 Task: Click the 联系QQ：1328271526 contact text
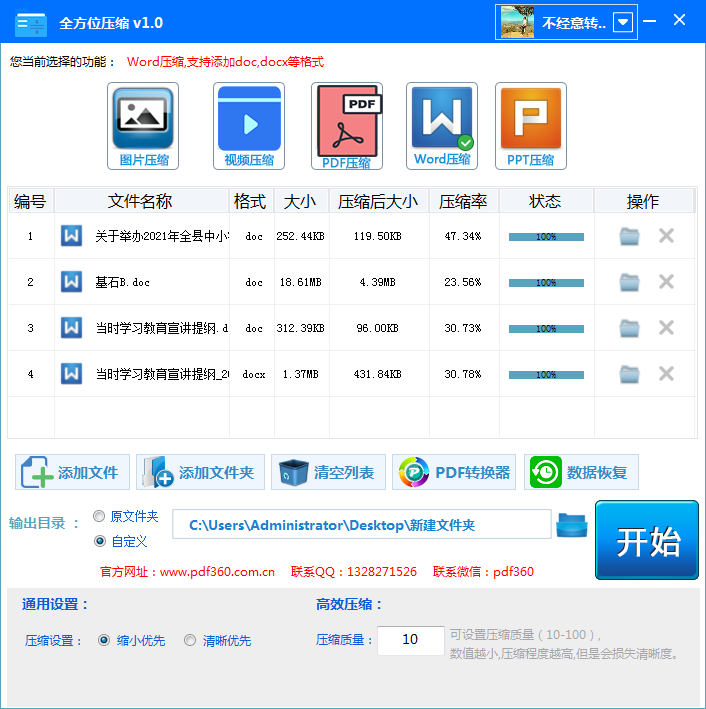(x=354, y=572)
